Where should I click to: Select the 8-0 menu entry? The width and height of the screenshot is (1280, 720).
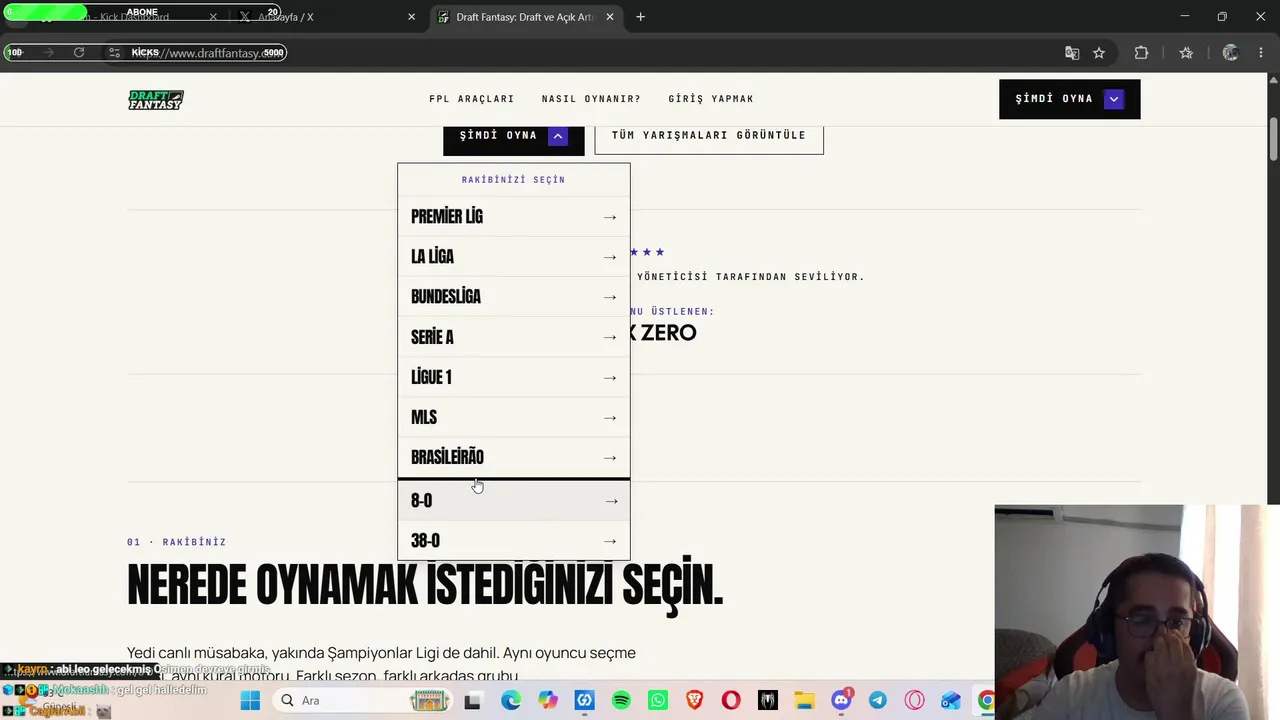[x=514, y=501]
